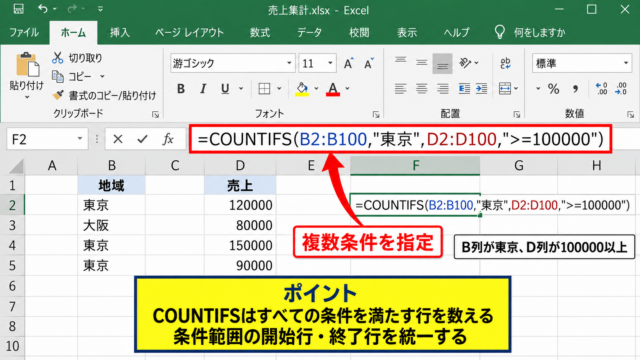Screen dimensions: 640x360
Task: Toggle Italic formatting
Action: tap(203, 89)
